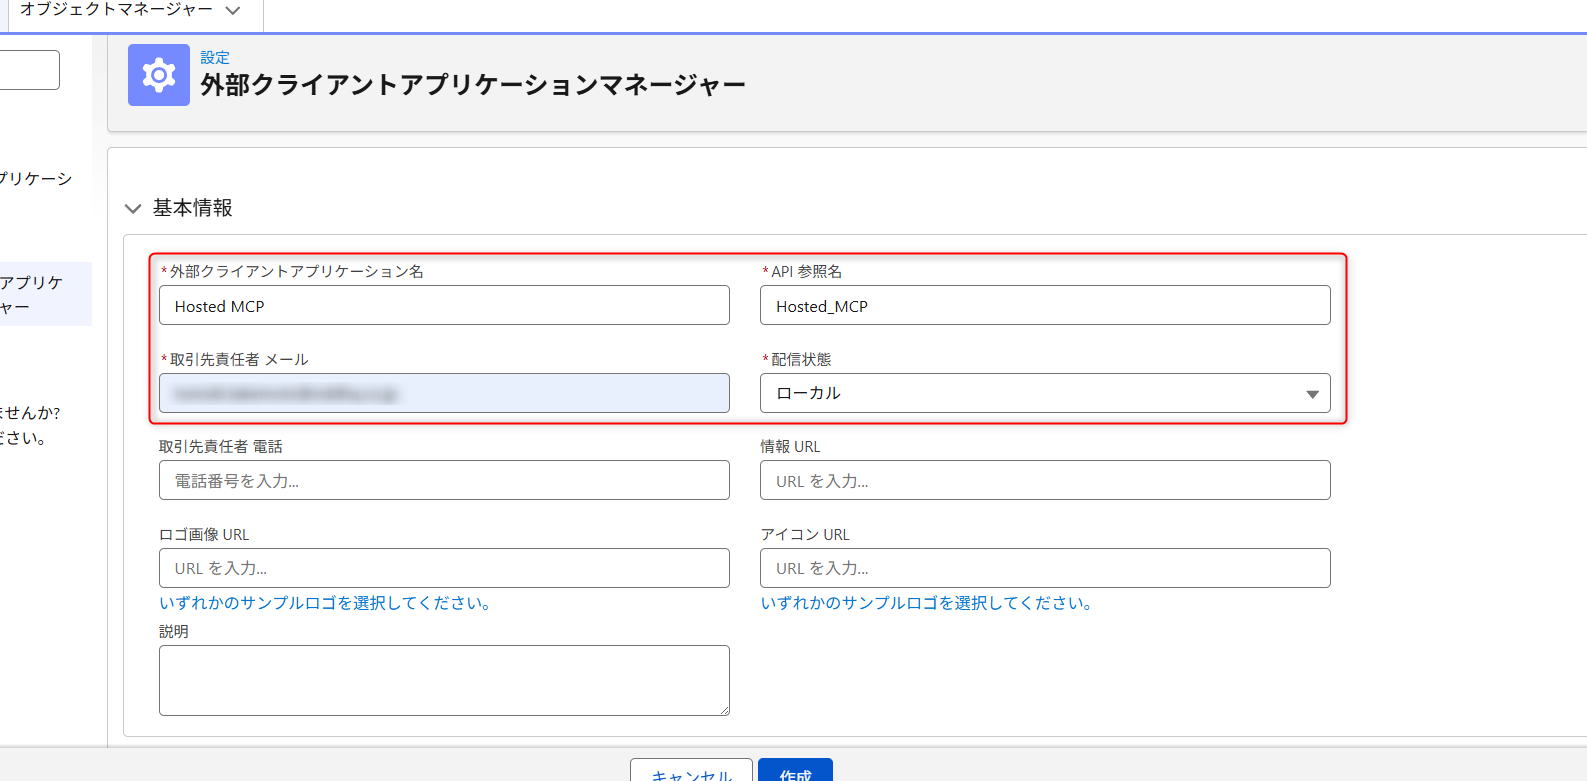
Task: Click sample logo link under アイコン URL
Action: click(926, 603)
